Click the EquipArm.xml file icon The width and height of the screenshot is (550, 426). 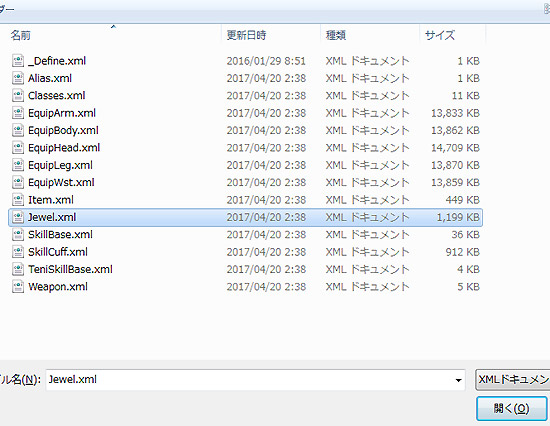click(x=18, y=113)
